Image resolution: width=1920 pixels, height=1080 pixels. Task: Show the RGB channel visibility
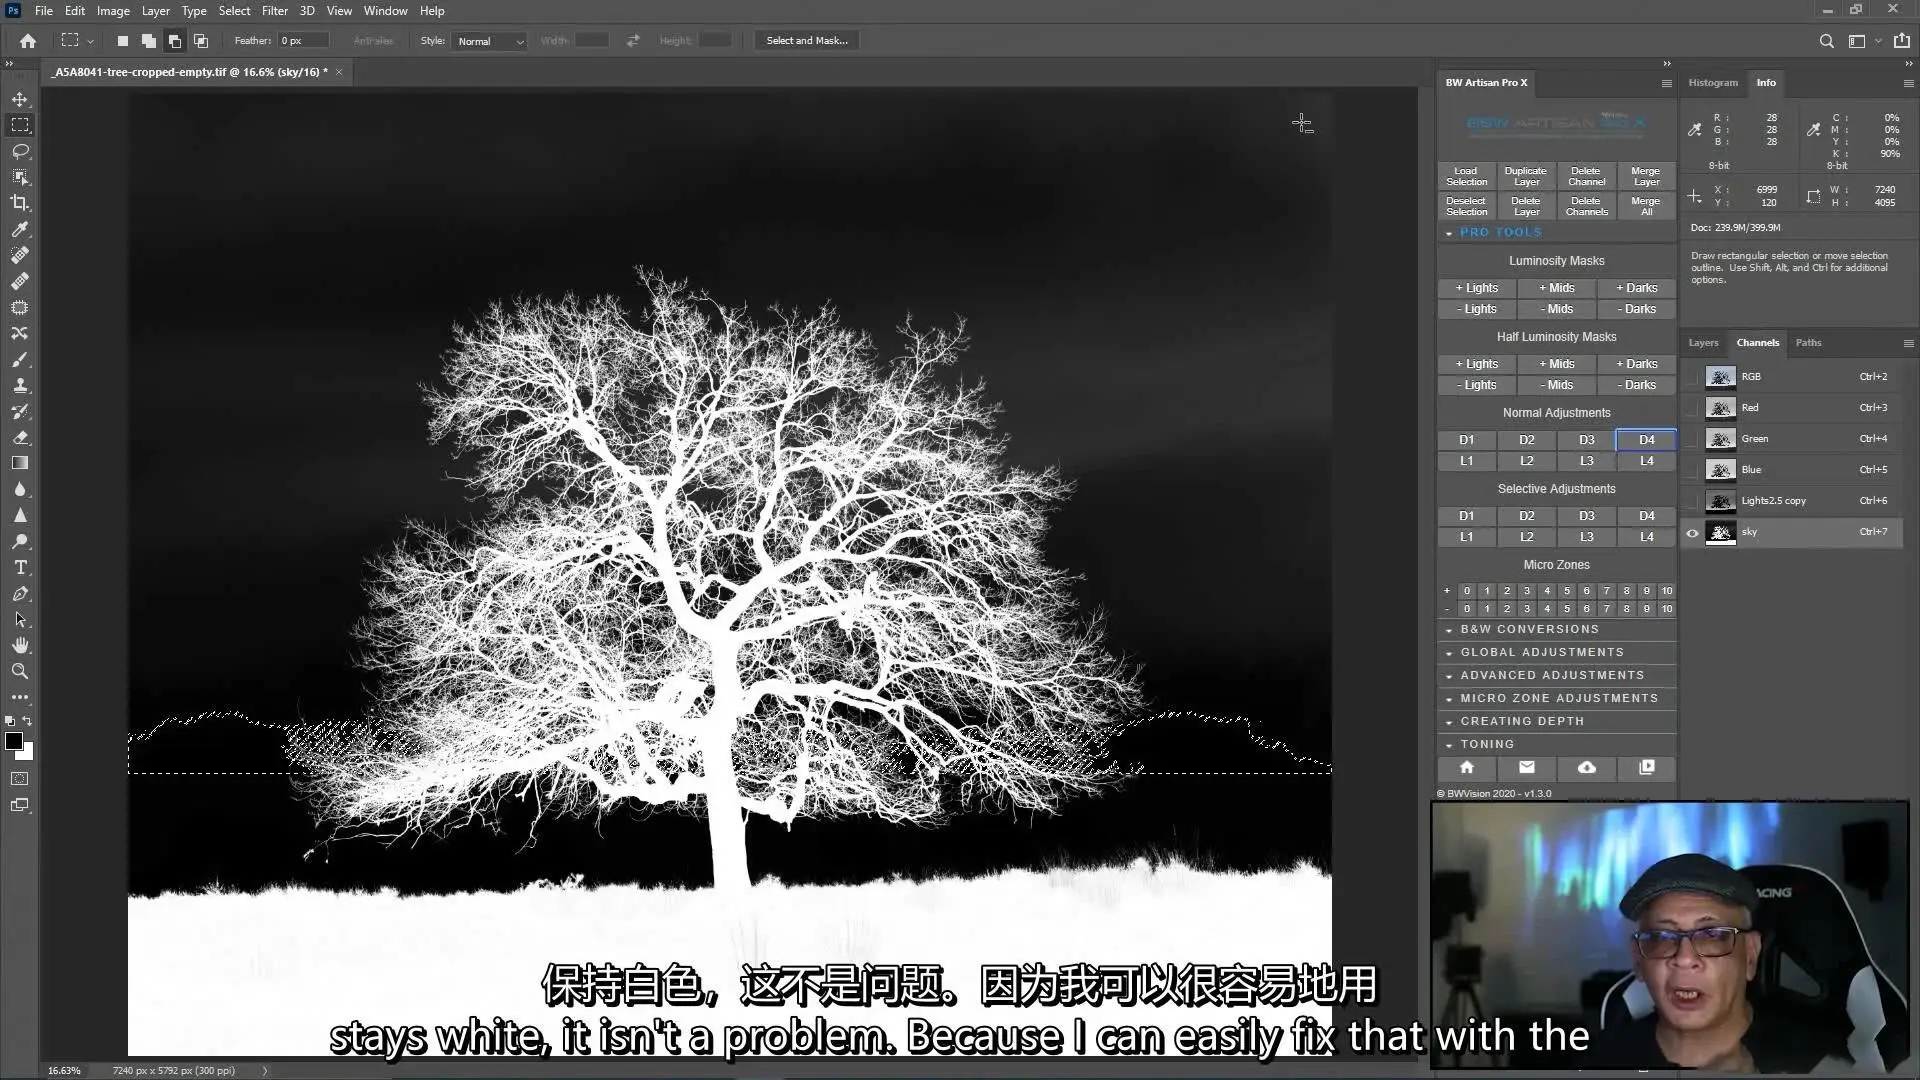(1692, 377)
